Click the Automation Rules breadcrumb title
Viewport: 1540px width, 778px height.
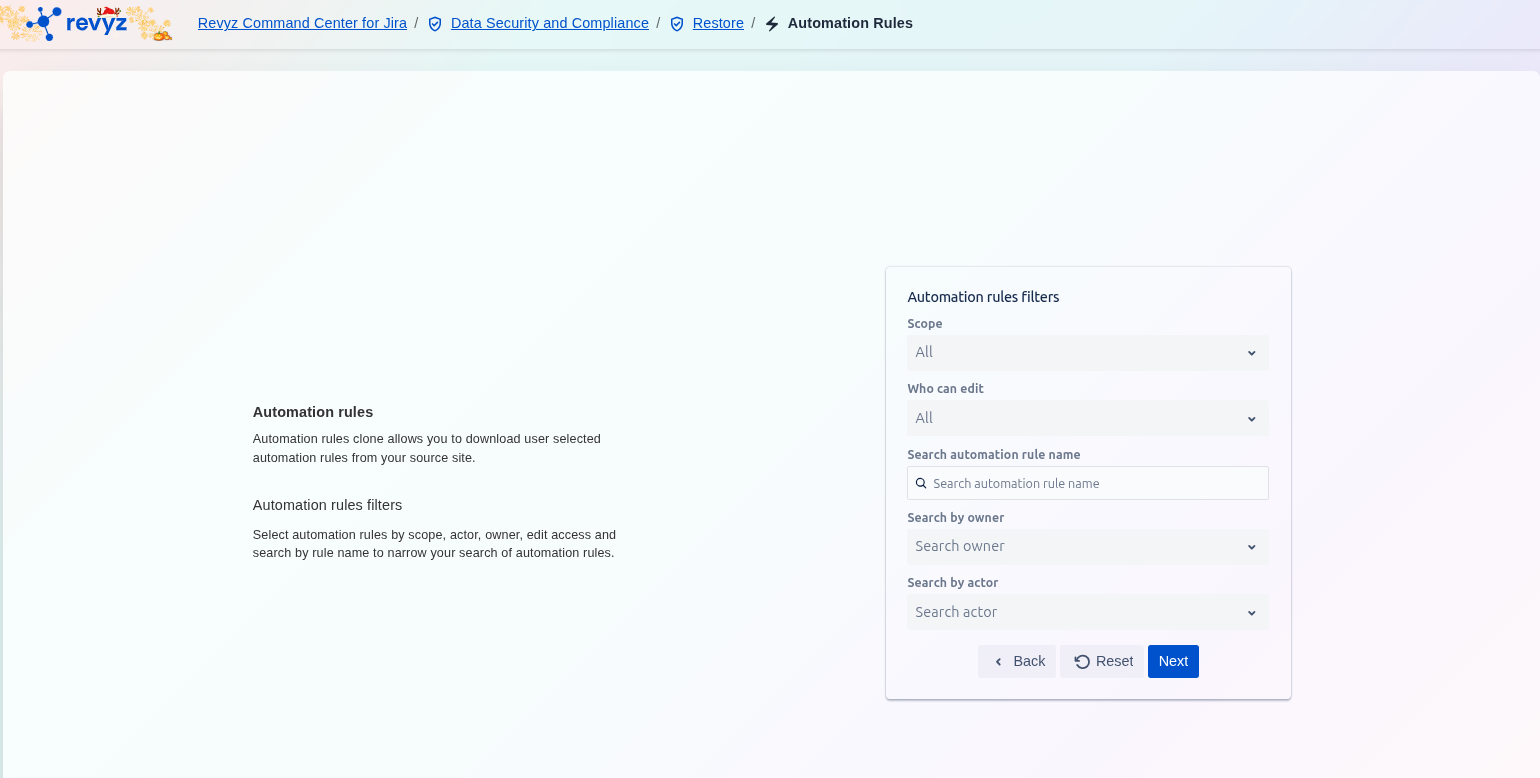pos(850,23)
